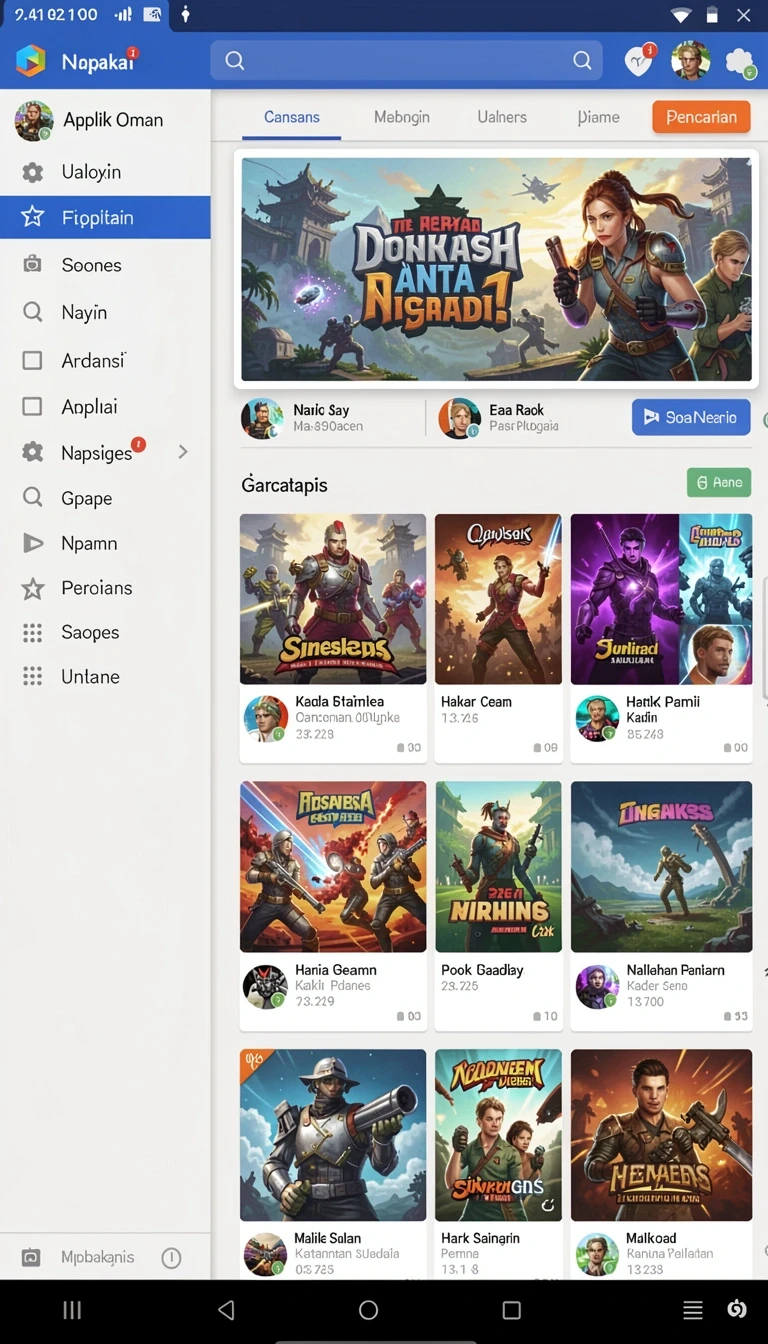Open the Rosansa game cover
The width and height of the screenshot is (768, 1344).
point(333,867)
